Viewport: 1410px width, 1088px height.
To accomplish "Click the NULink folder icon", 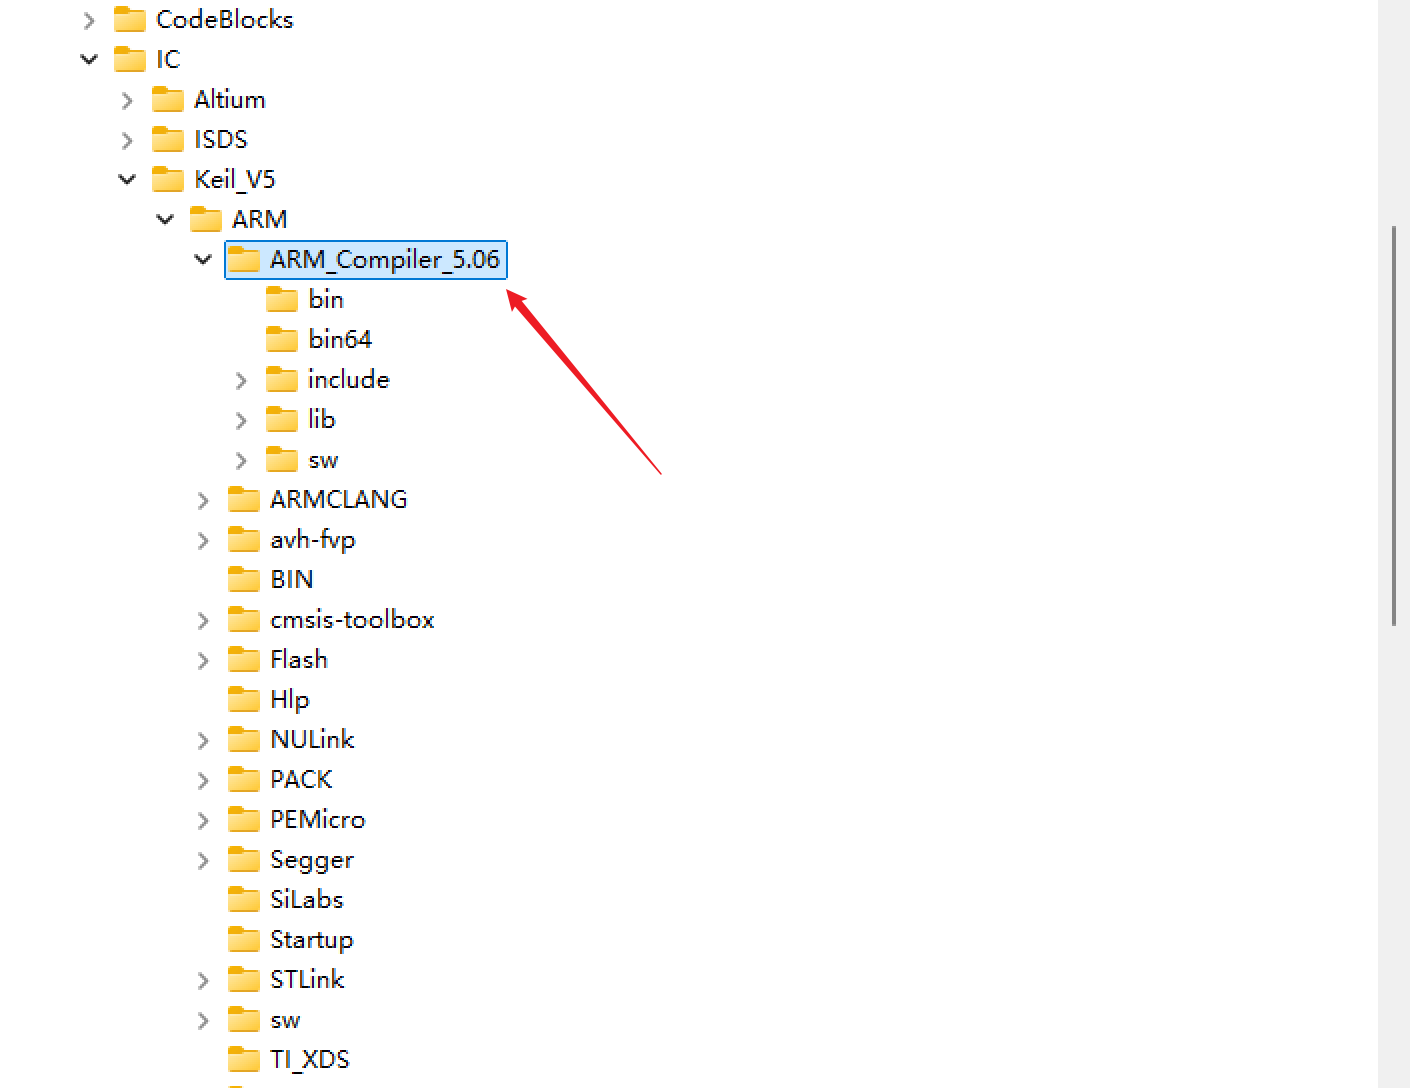I will (243, 739).
